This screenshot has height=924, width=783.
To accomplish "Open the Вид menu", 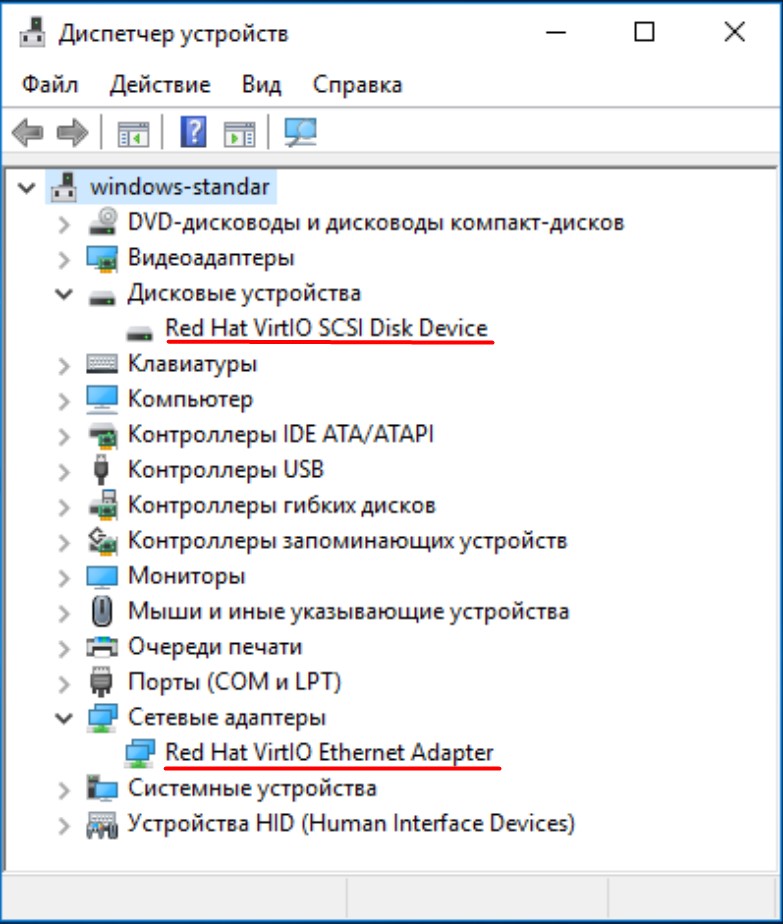I will tap(261, 84).
